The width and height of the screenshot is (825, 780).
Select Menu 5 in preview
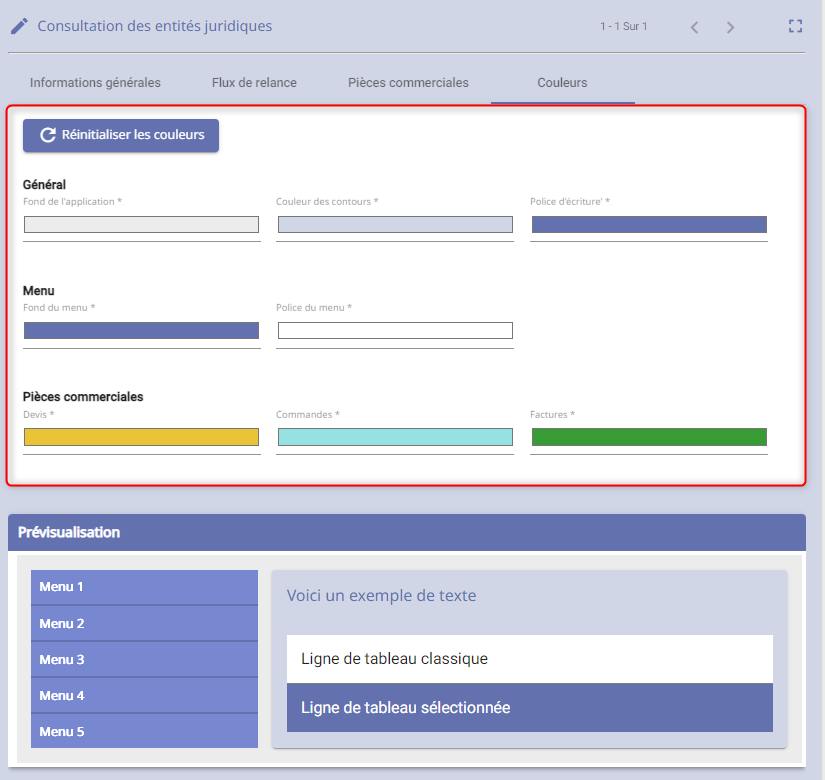point(144,732)
